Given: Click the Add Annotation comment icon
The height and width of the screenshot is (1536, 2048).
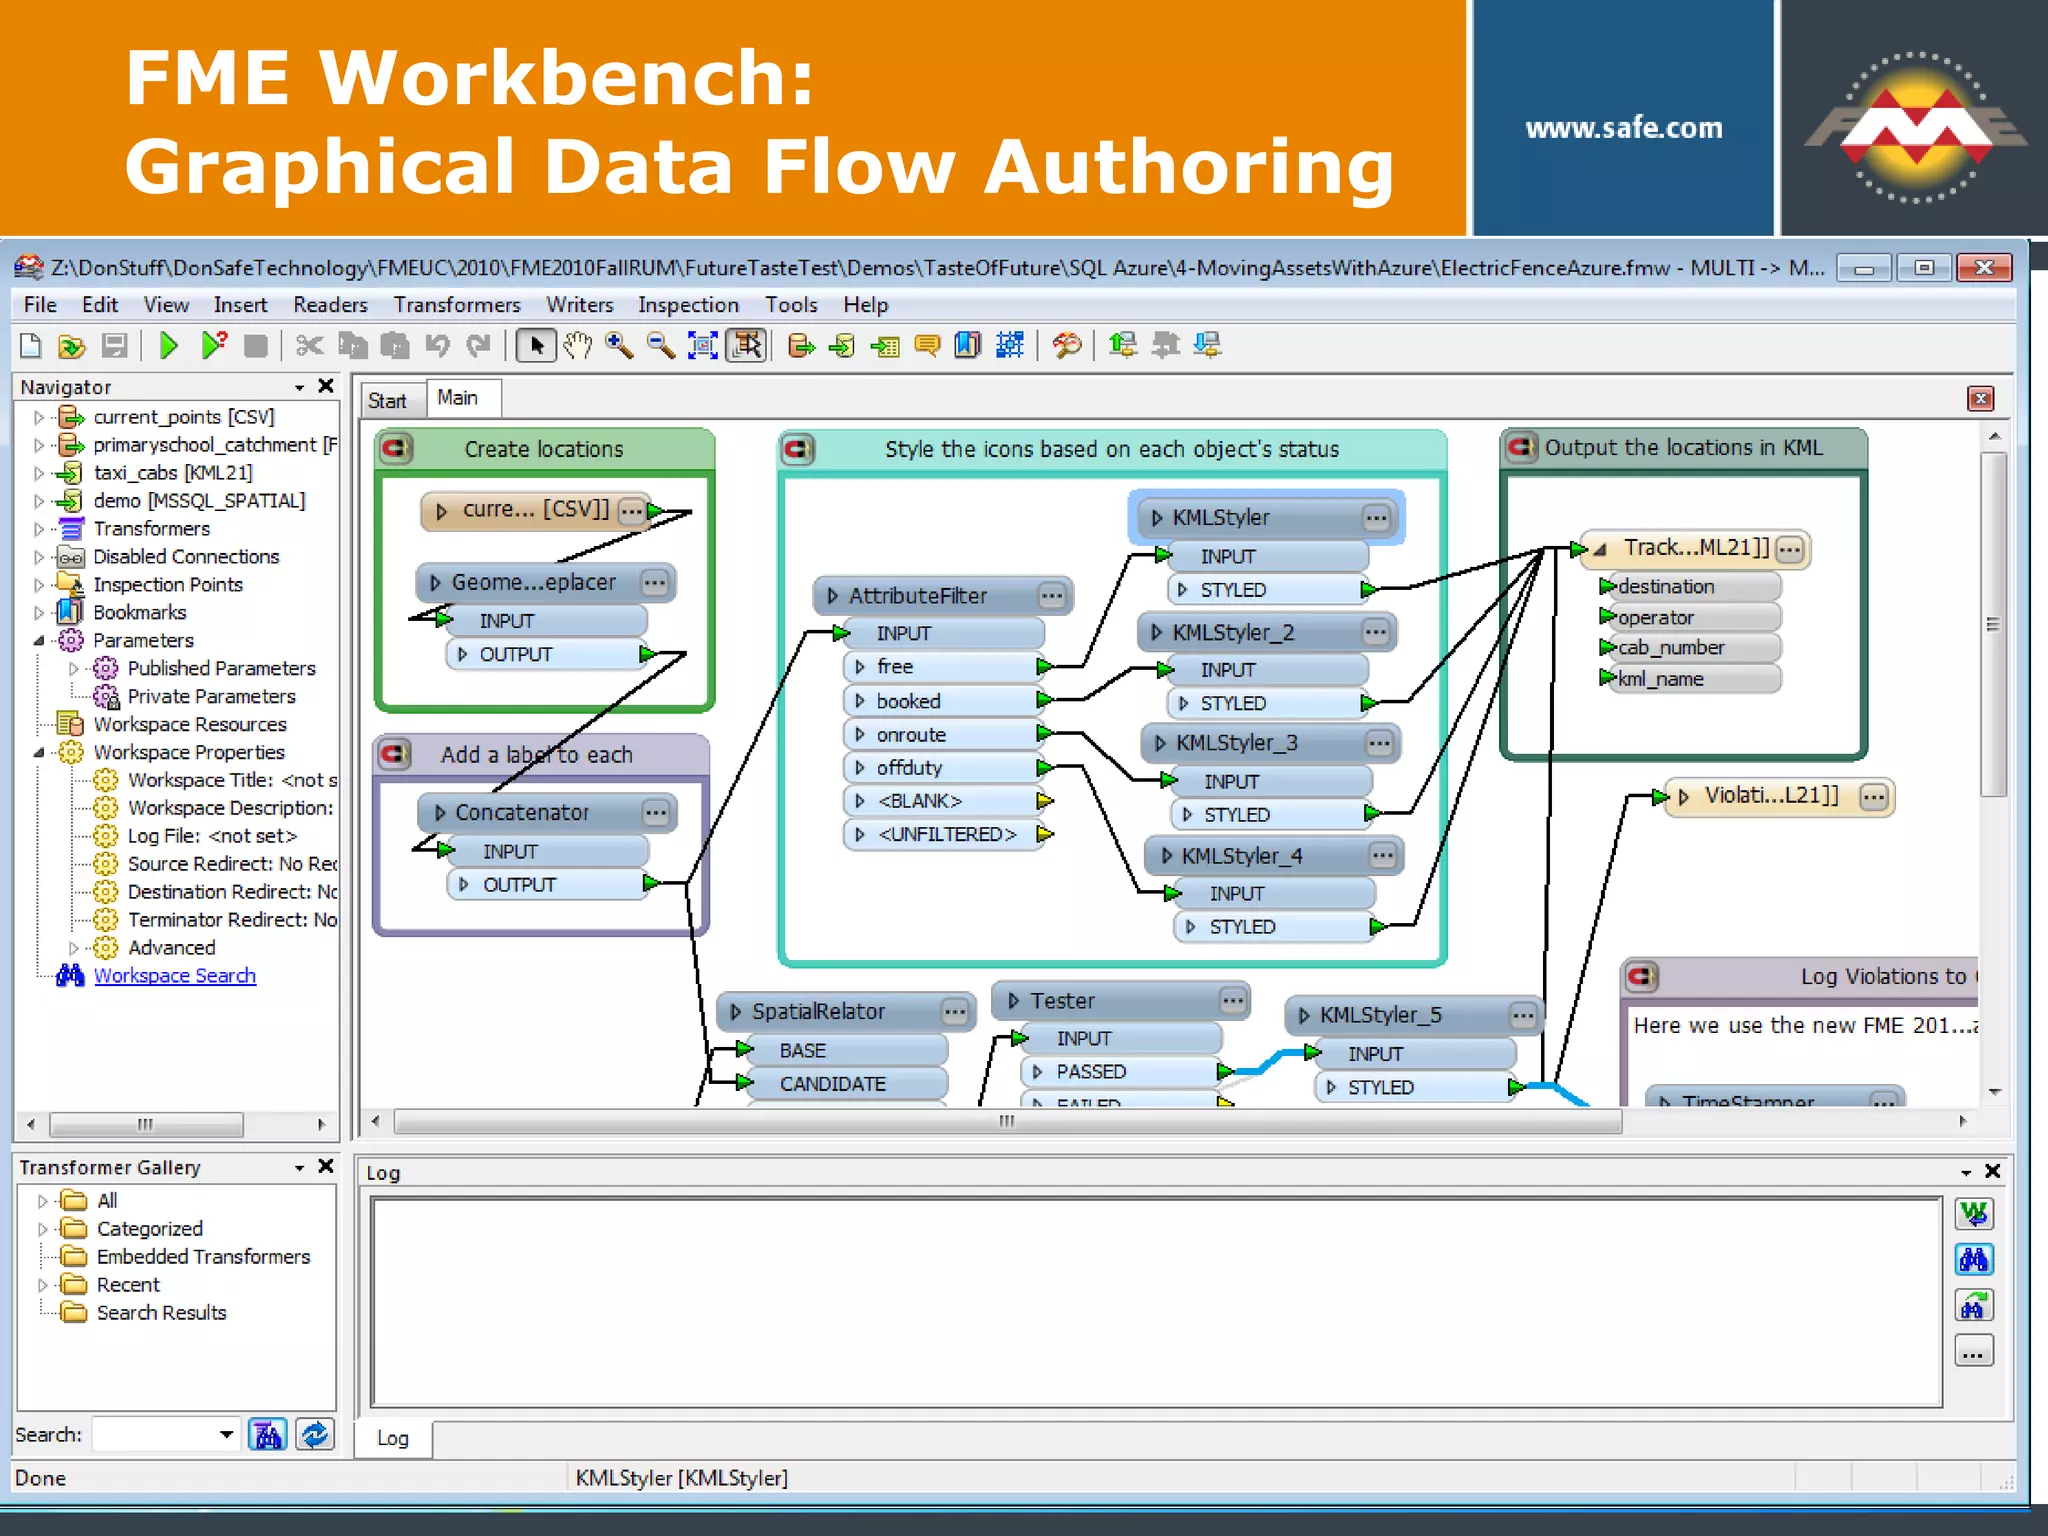Looking at the screenshot, I should click(927, 346).
